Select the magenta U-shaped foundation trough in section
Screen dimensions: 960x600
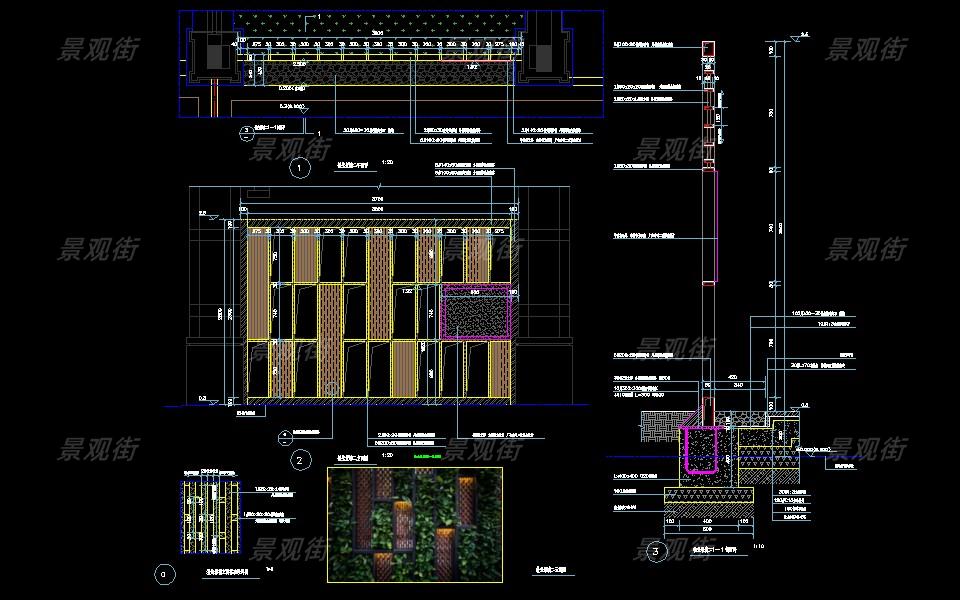tap(700, 449)
